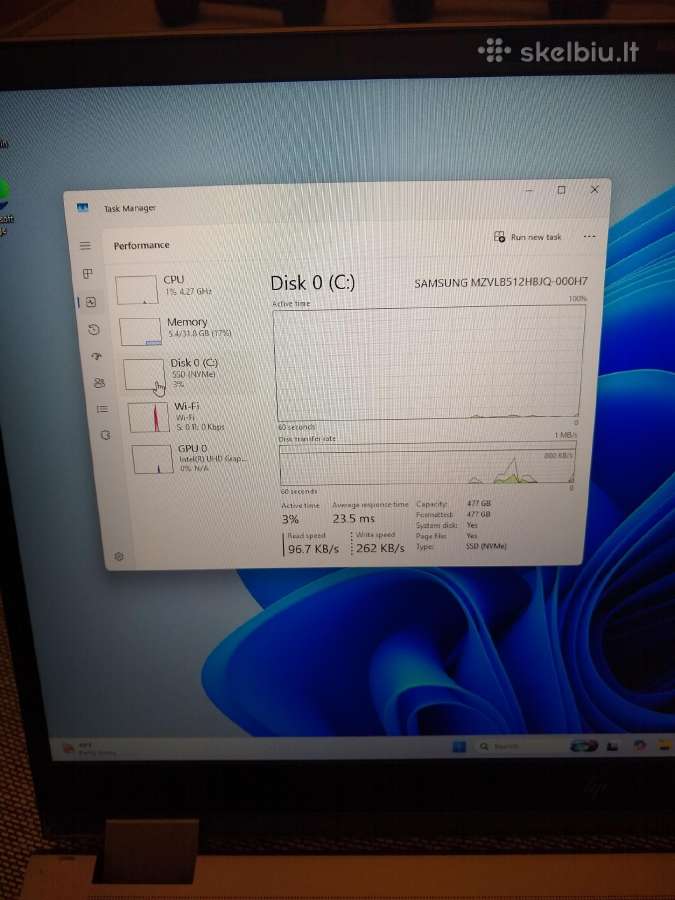The image size is (675, 900).
Task: Click the 96.7 KB/s read speed value
Action: 313,549
